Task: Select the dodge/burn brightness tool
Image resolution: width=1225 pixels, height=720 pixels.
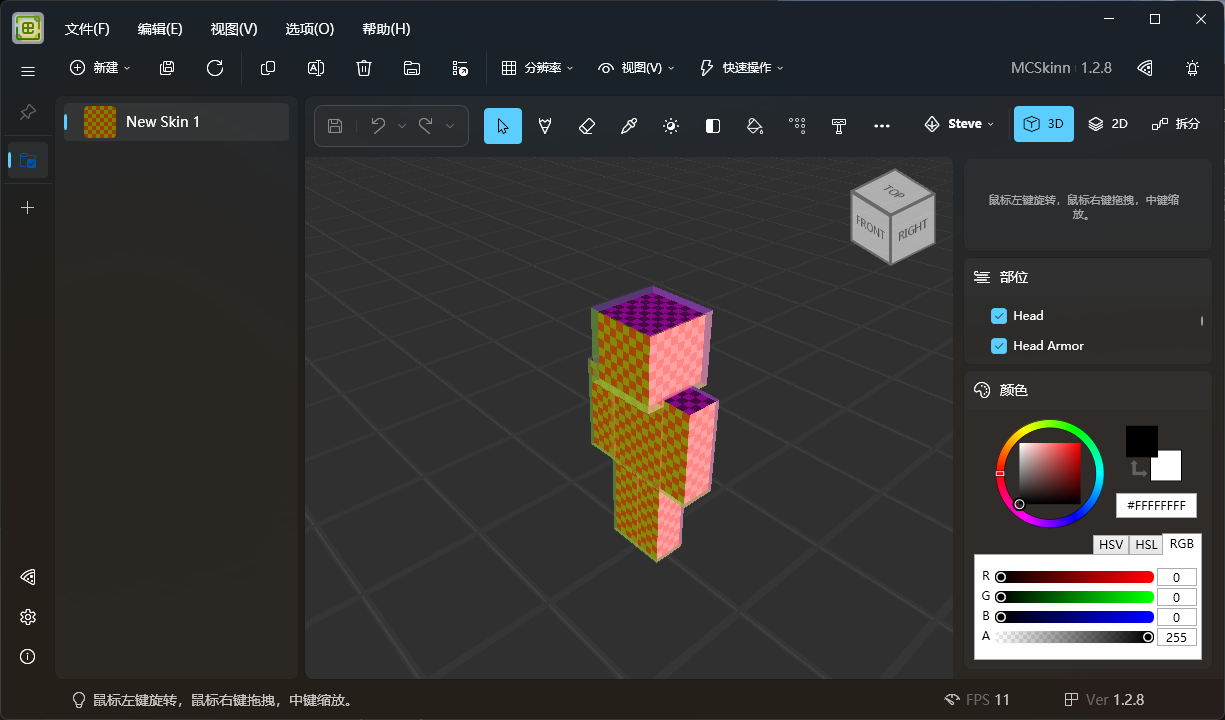Action: click(671, 125)
